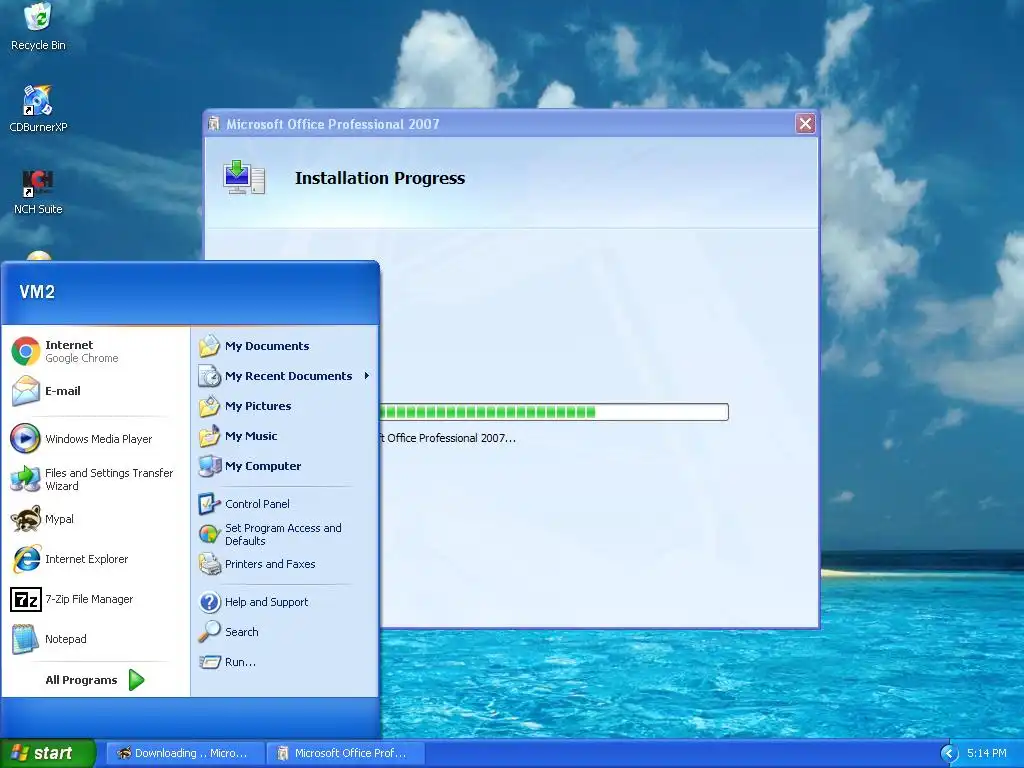Open Set Program Access and Defaults
The image size is (1024, 768).
pyautogui.click(x=270, y=534)
